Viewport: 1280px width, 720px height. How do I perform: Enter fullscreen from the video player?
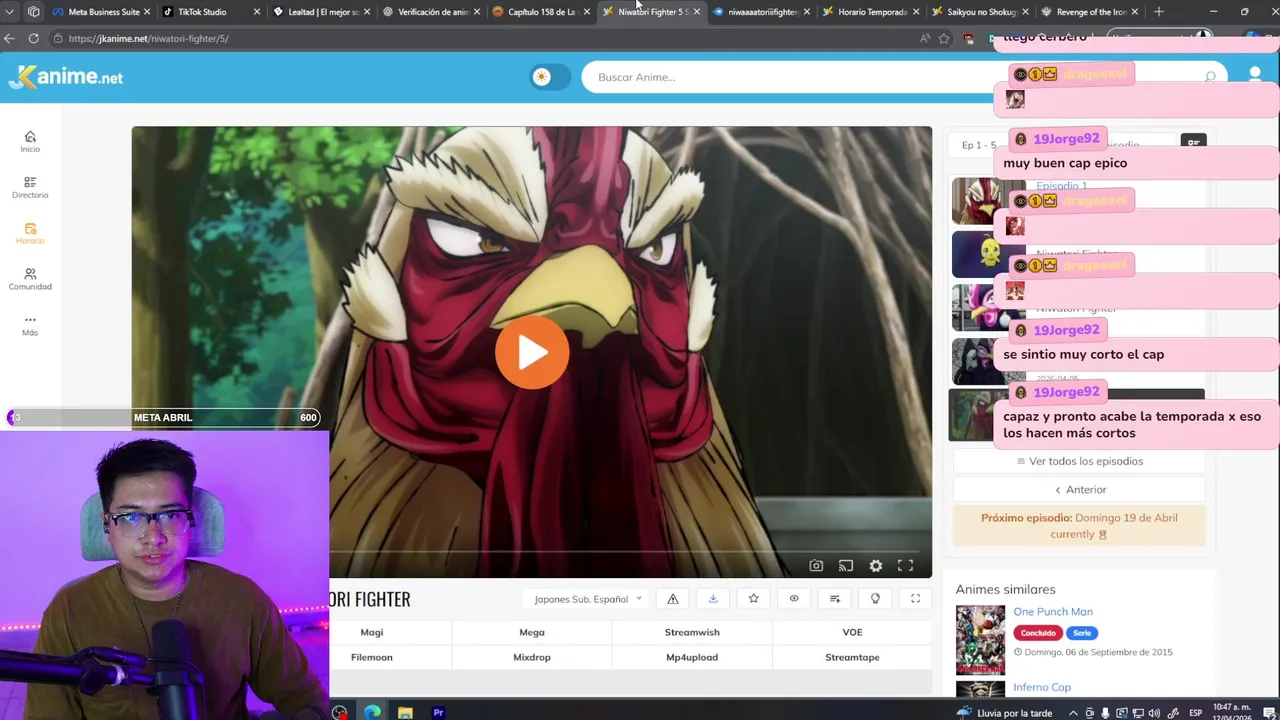click(x=906, y=566)
